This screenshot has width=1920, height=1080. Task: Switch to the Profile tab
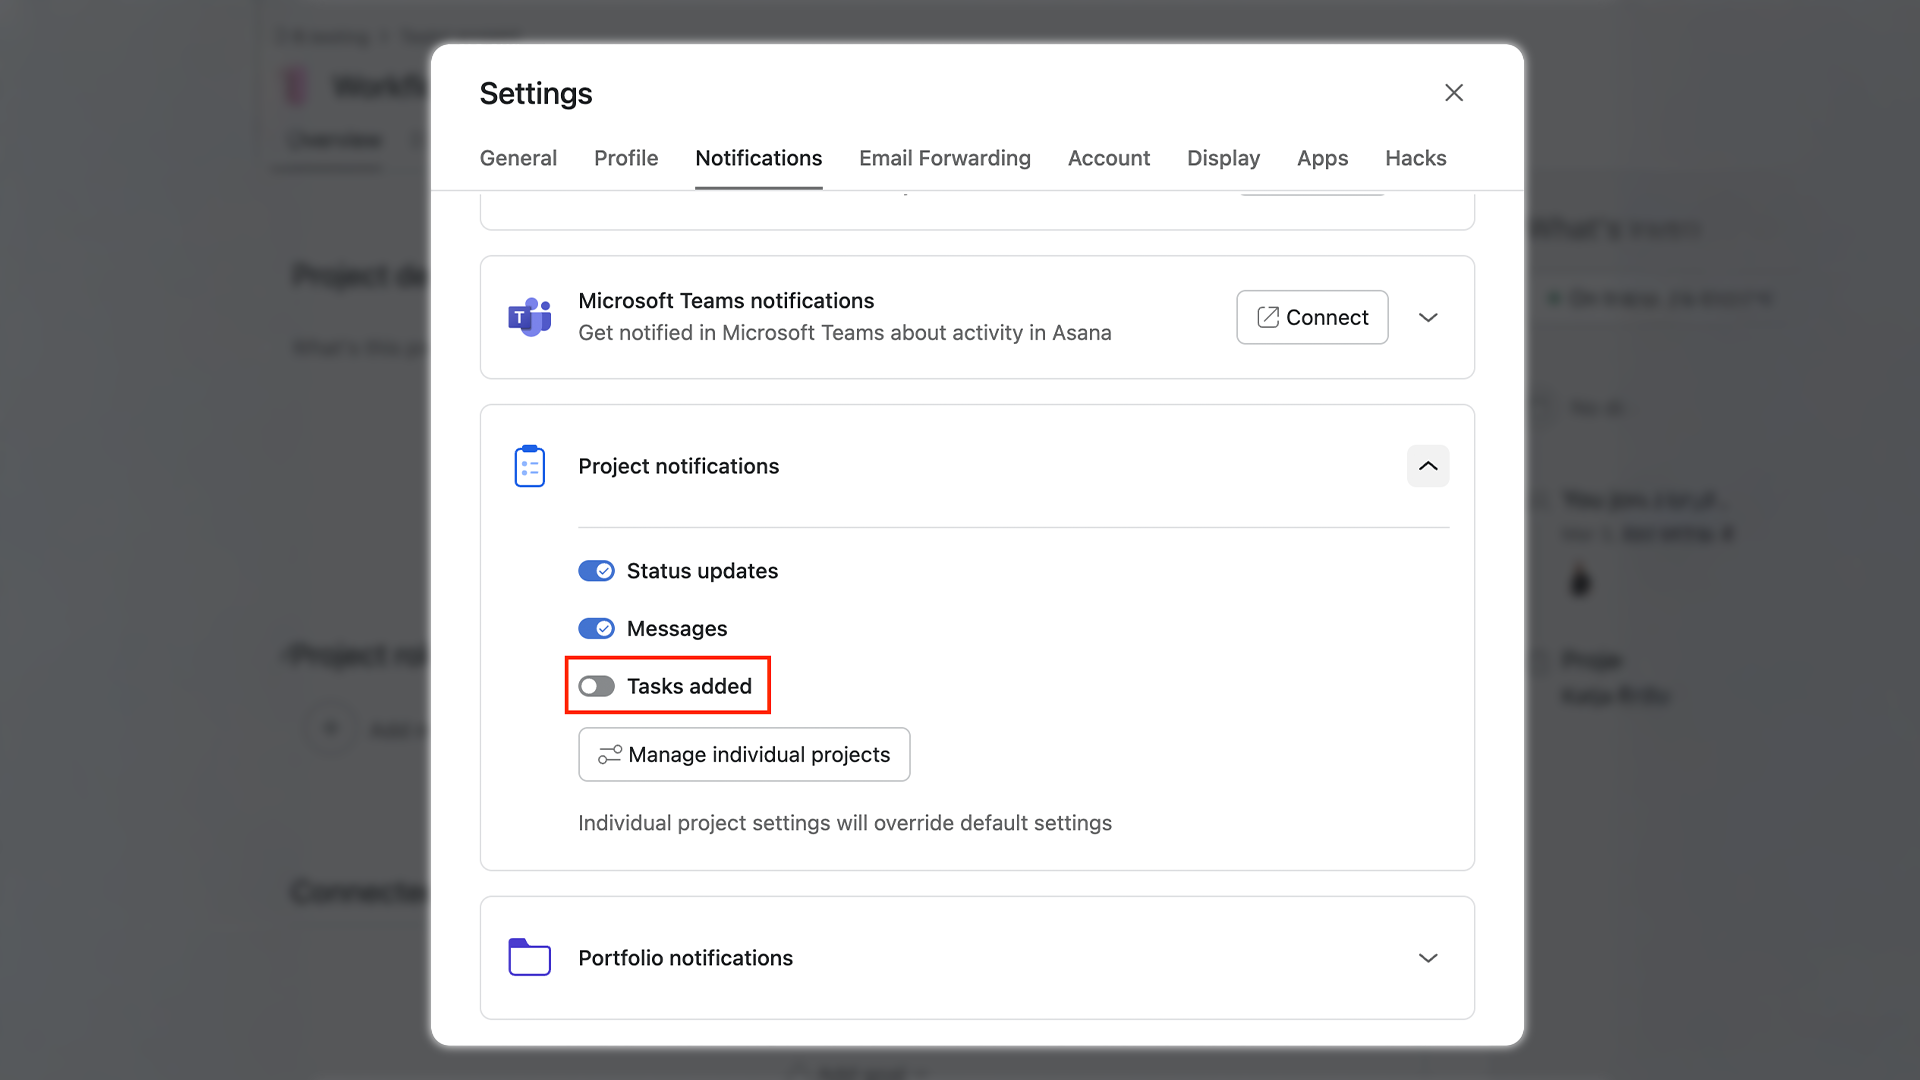[x=626, y=158]
